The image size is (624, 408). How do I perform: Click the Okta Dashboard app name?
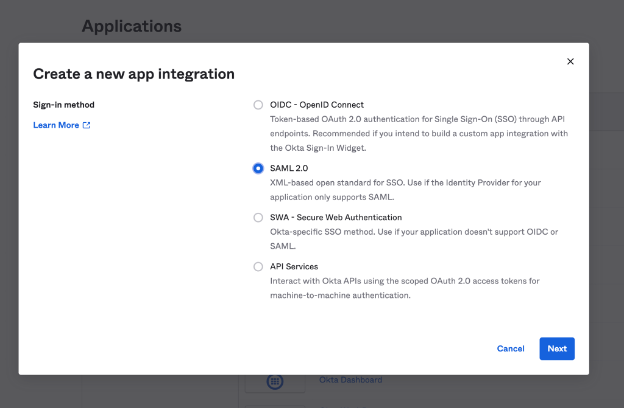(350, 381)
